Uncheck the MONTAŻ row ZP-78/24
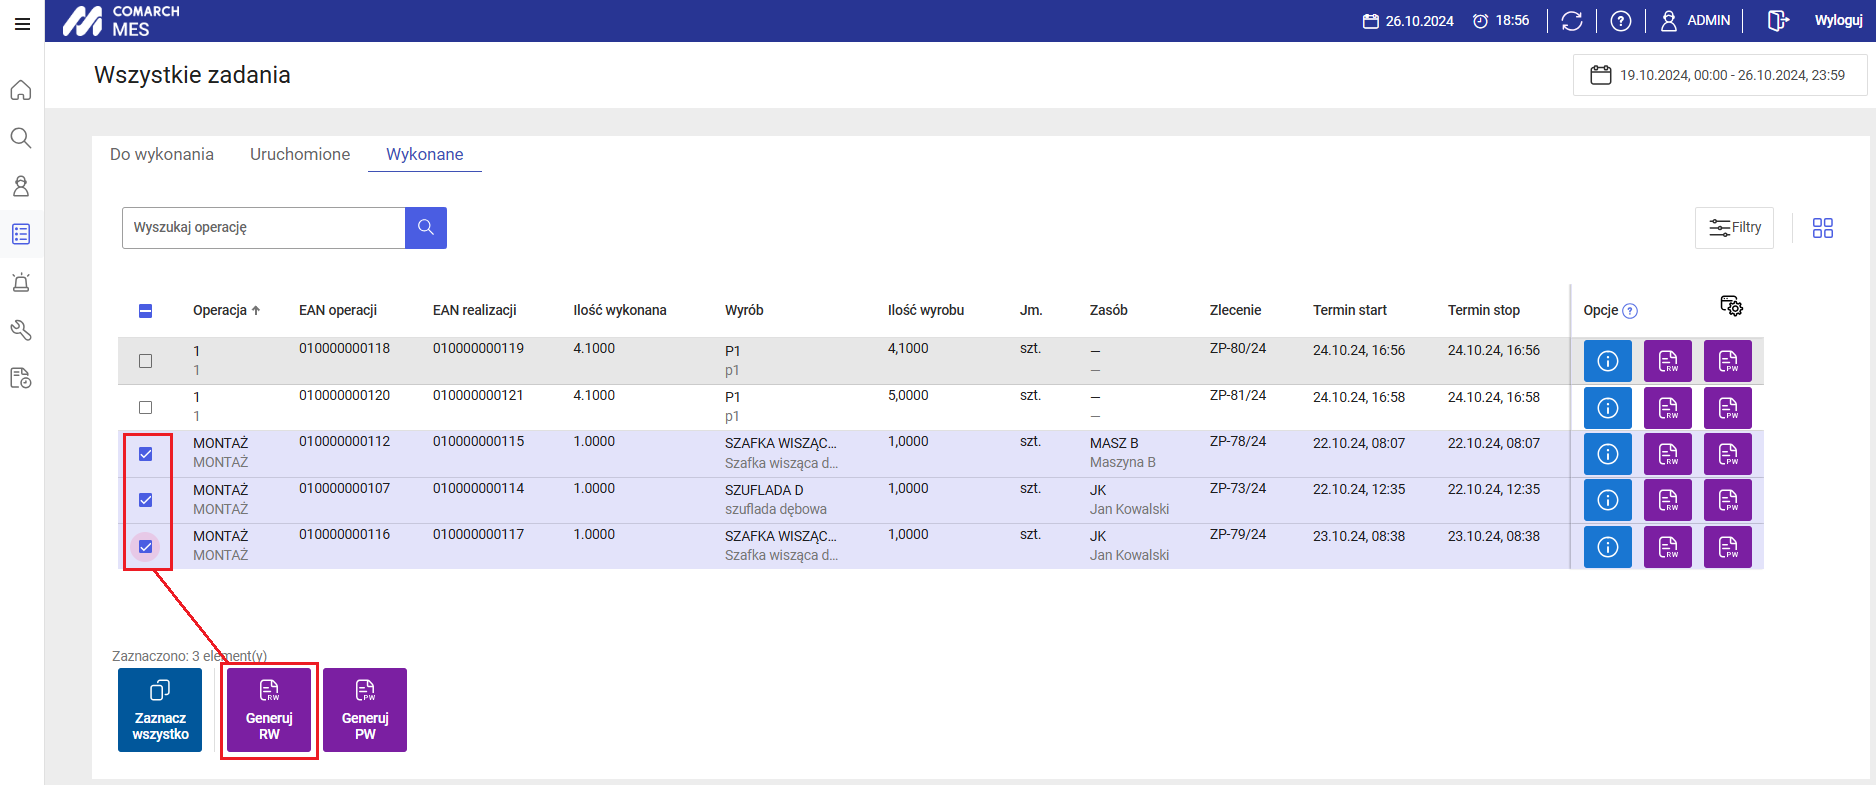This screenshot has width=1876, height=785. click(x=145, y=454)
